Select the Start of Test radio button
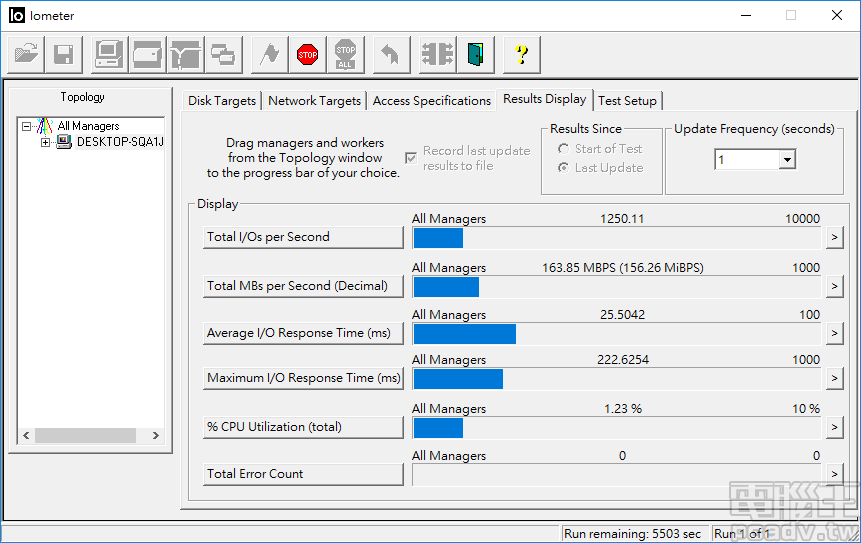The width and height of the screenshot is (861, 543). point(564,149)
